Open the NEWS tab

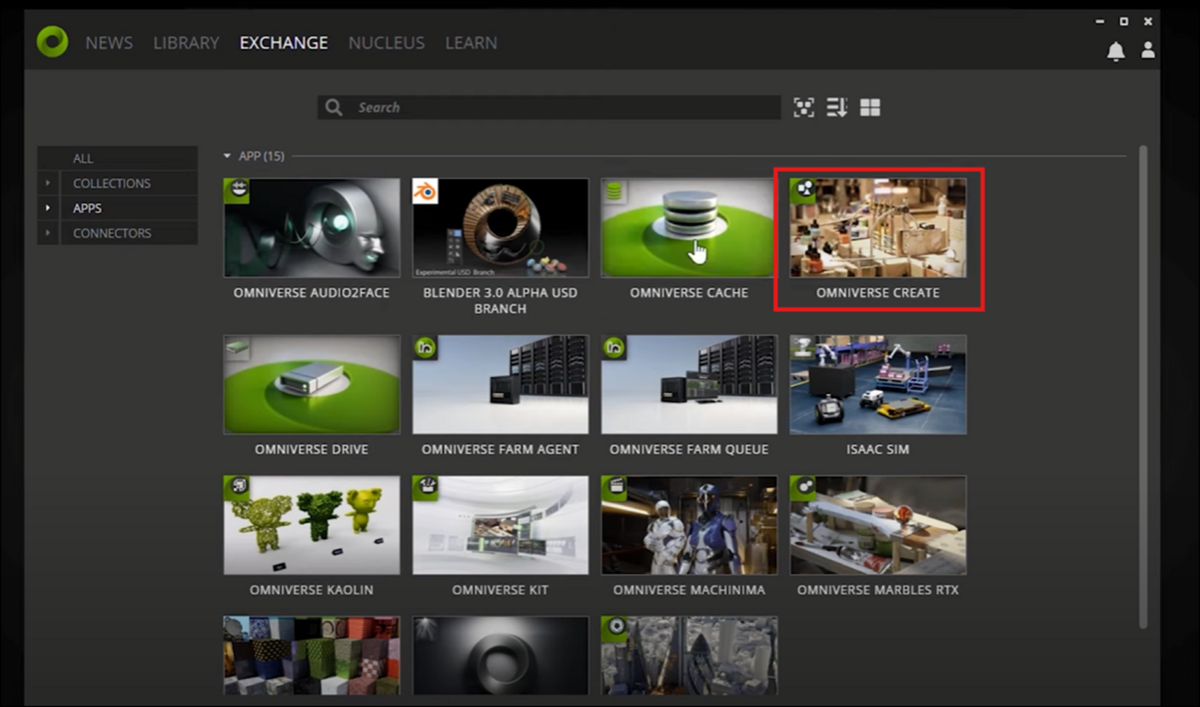click(x=110, y=43)
